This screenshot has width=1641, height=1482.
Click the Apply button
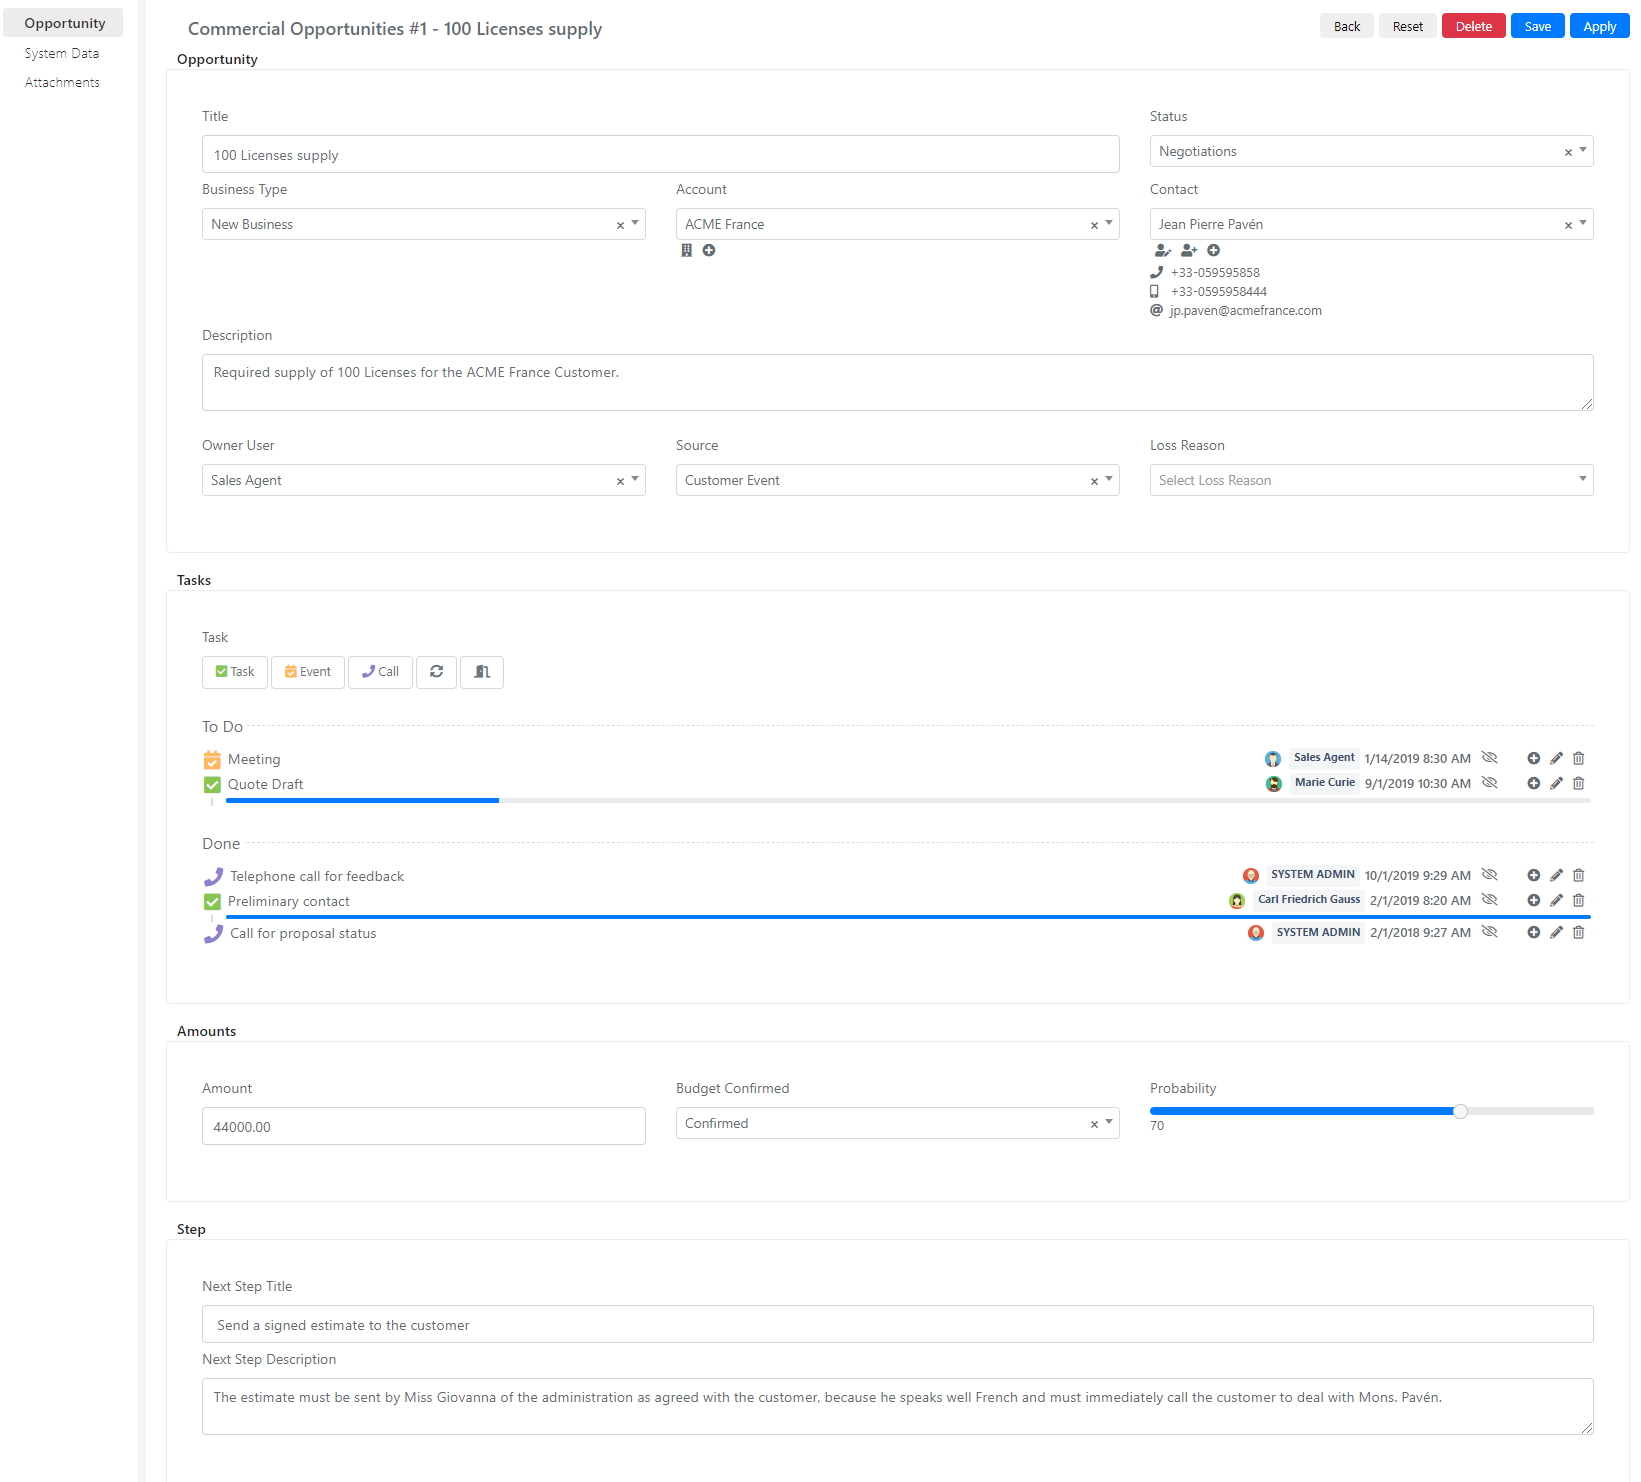tap(1600, 26)
